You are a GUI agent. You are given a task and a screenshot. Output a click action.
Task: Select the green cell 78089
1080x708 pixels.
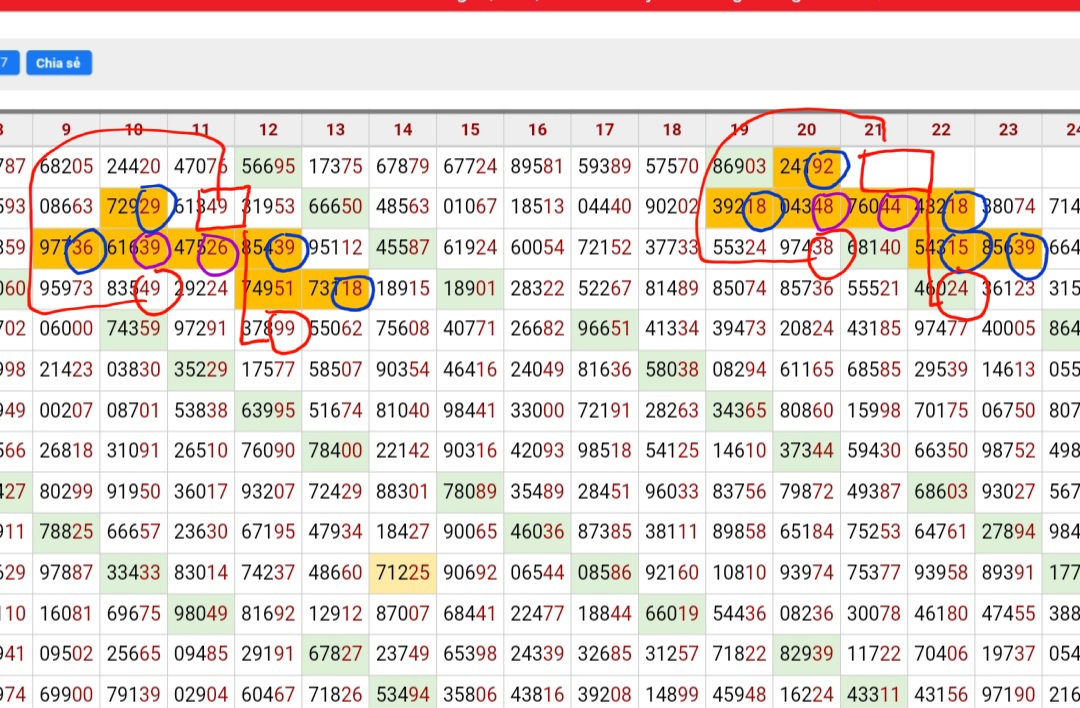[x=470, y=492]
